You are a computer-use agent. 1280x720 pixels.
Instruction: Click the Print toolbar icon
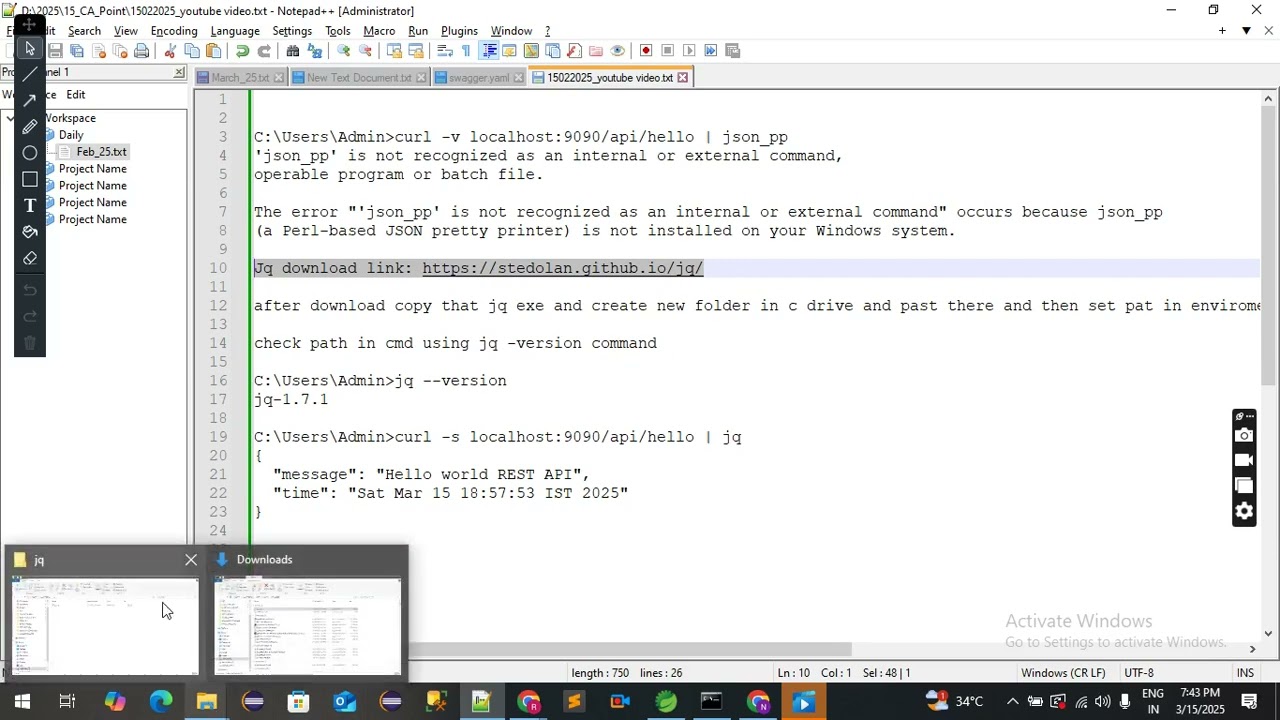[x=142, y=51]
